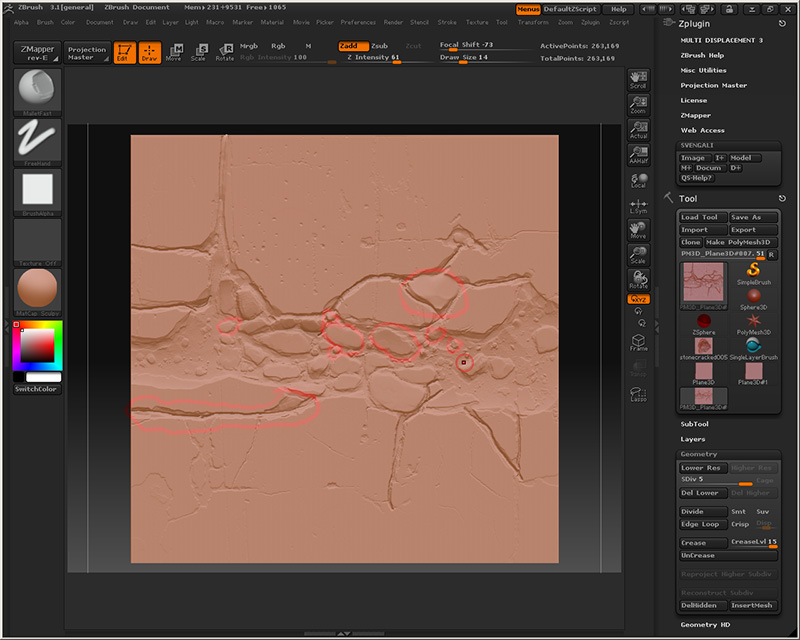Click the Load Tool button
This screenshot has width=800, height=640.
(x=703, y=217)
